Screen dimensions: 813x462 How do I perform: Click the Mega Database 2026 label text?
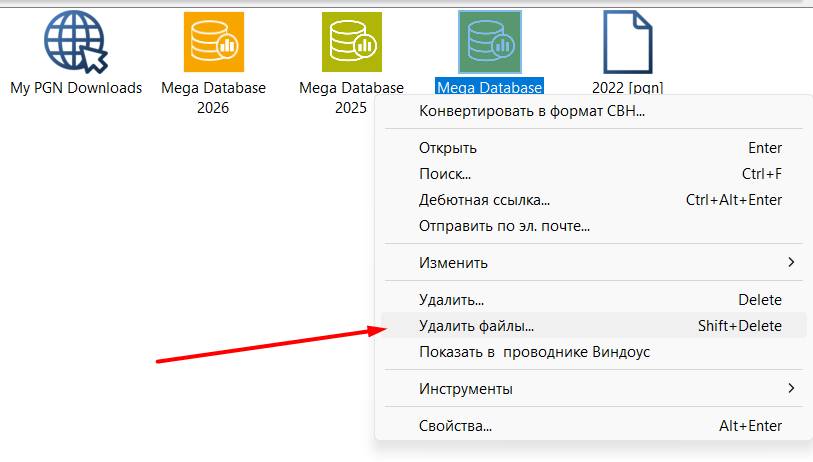pyautogui.click(x=213, y=97)
